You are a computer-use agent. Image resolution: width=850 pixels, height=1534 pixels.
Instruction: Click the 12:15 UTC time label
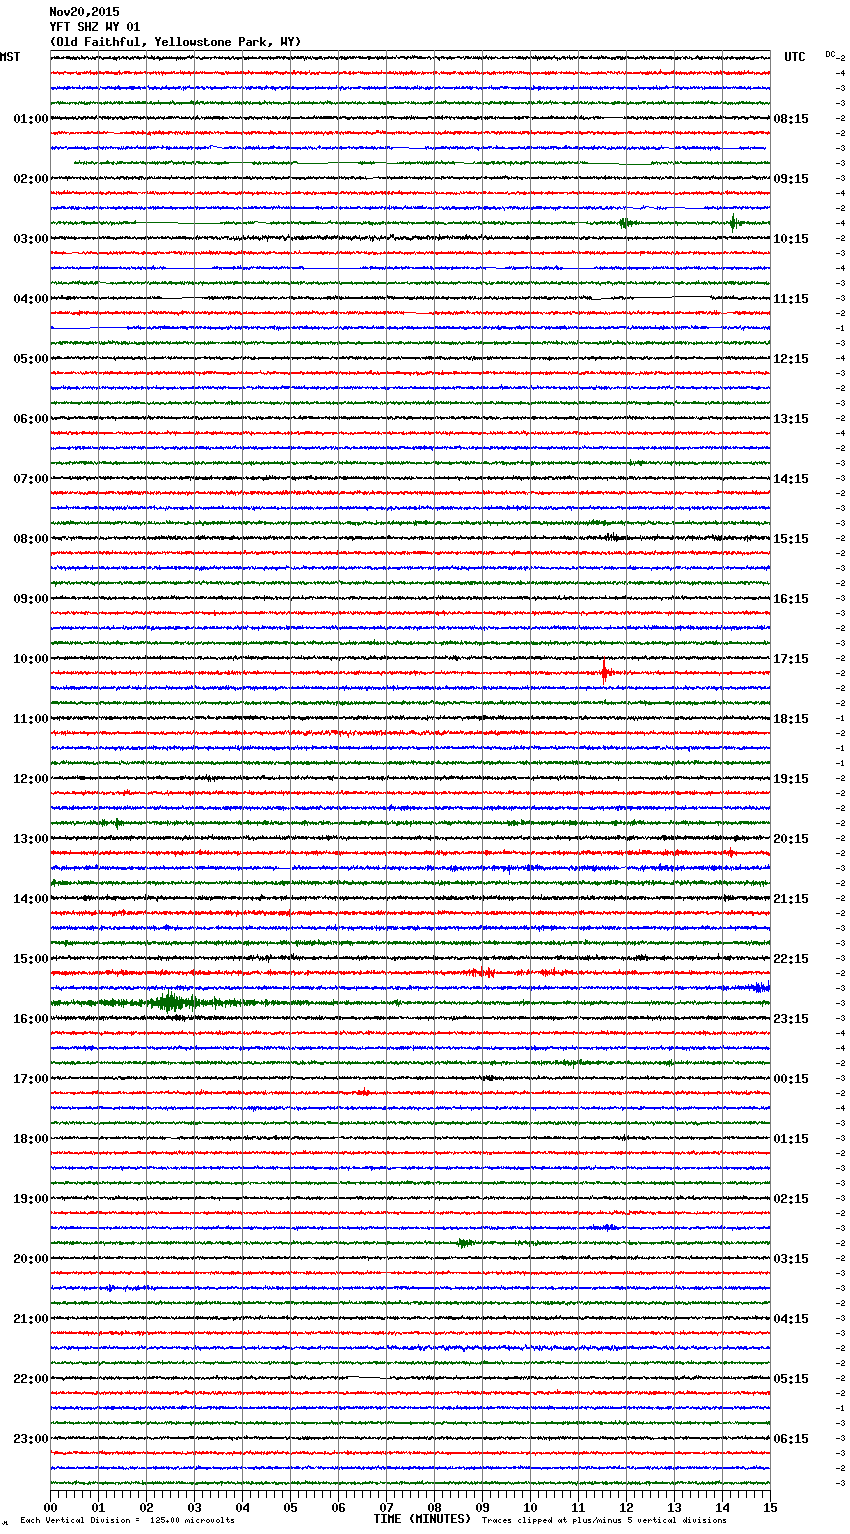click(791, 359)
